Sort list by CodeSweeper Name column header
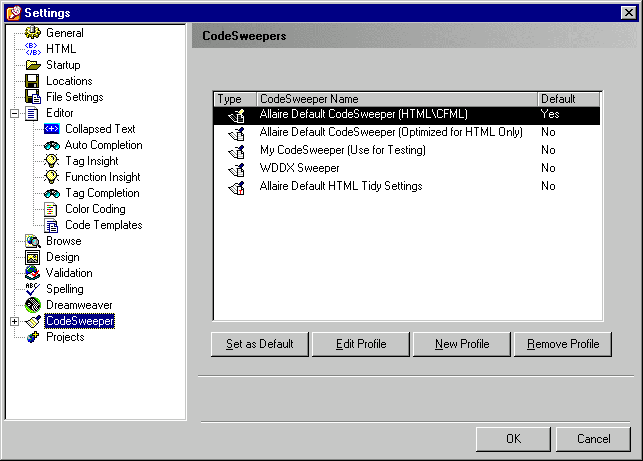Viewport: 643px width, 461px height. point(396,99)
